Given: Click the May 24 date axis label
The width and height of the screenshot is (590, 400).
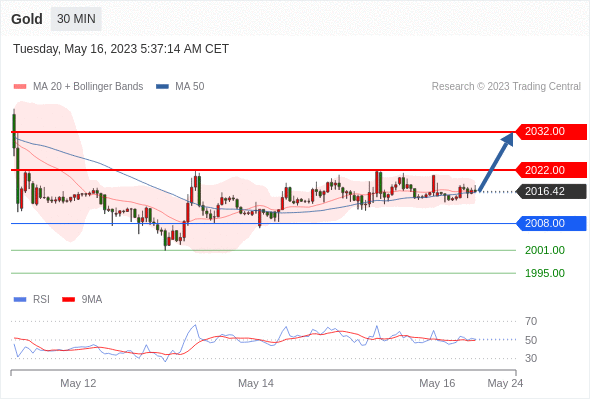Looking at the screenshot, I should click(505, 383).
